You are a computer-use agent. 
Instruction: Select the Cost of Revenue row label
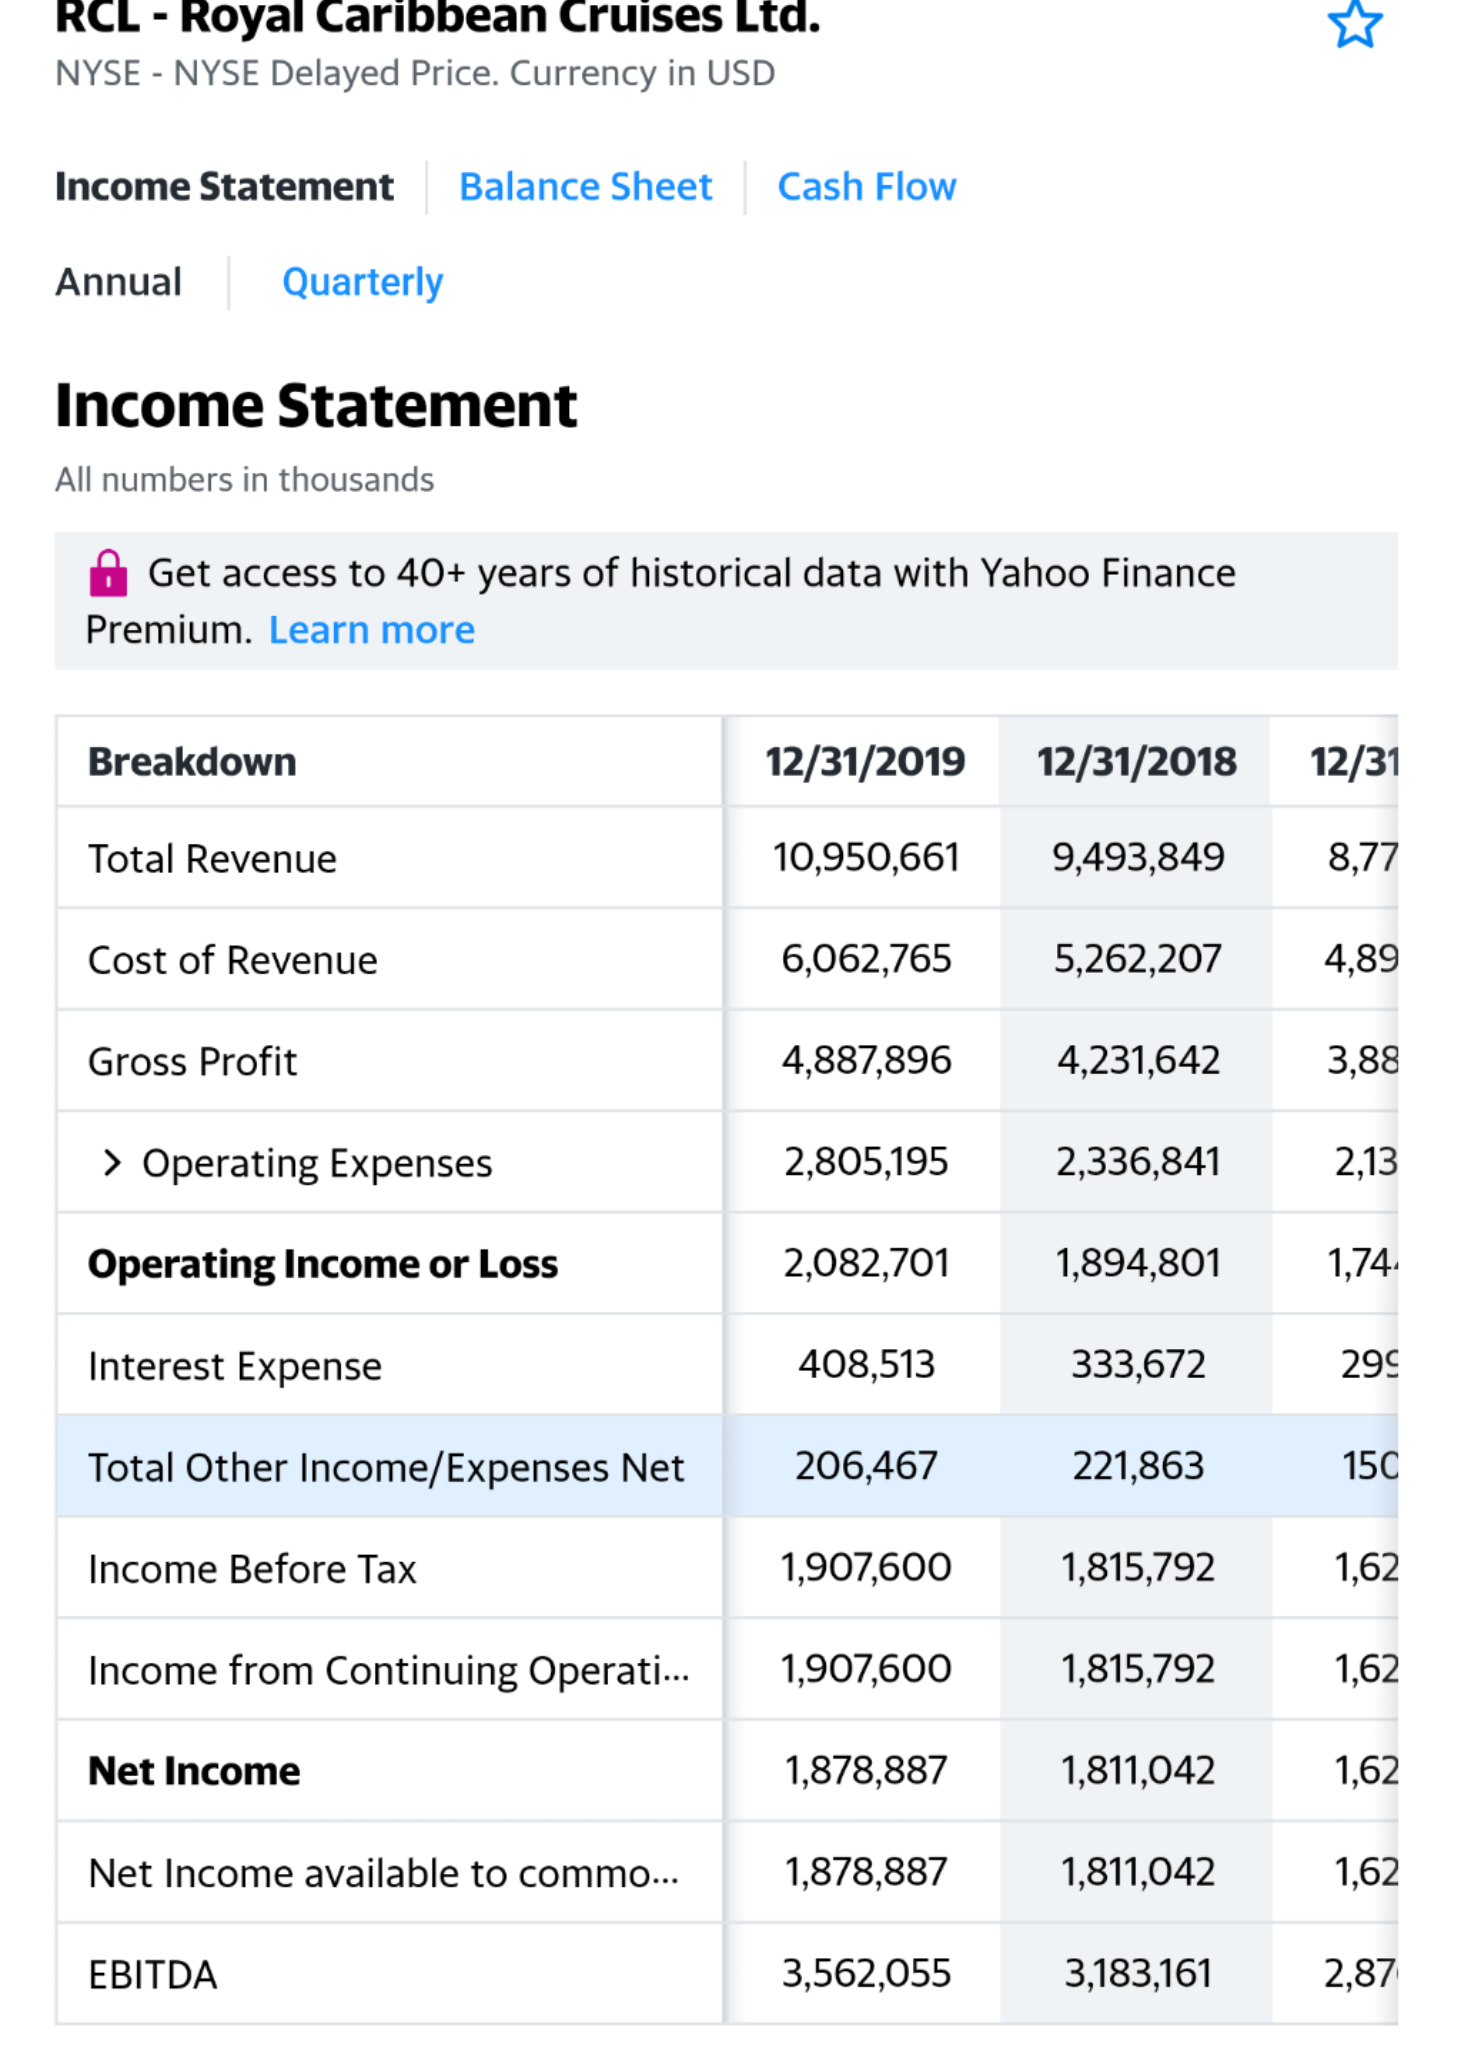coord(233,960)
